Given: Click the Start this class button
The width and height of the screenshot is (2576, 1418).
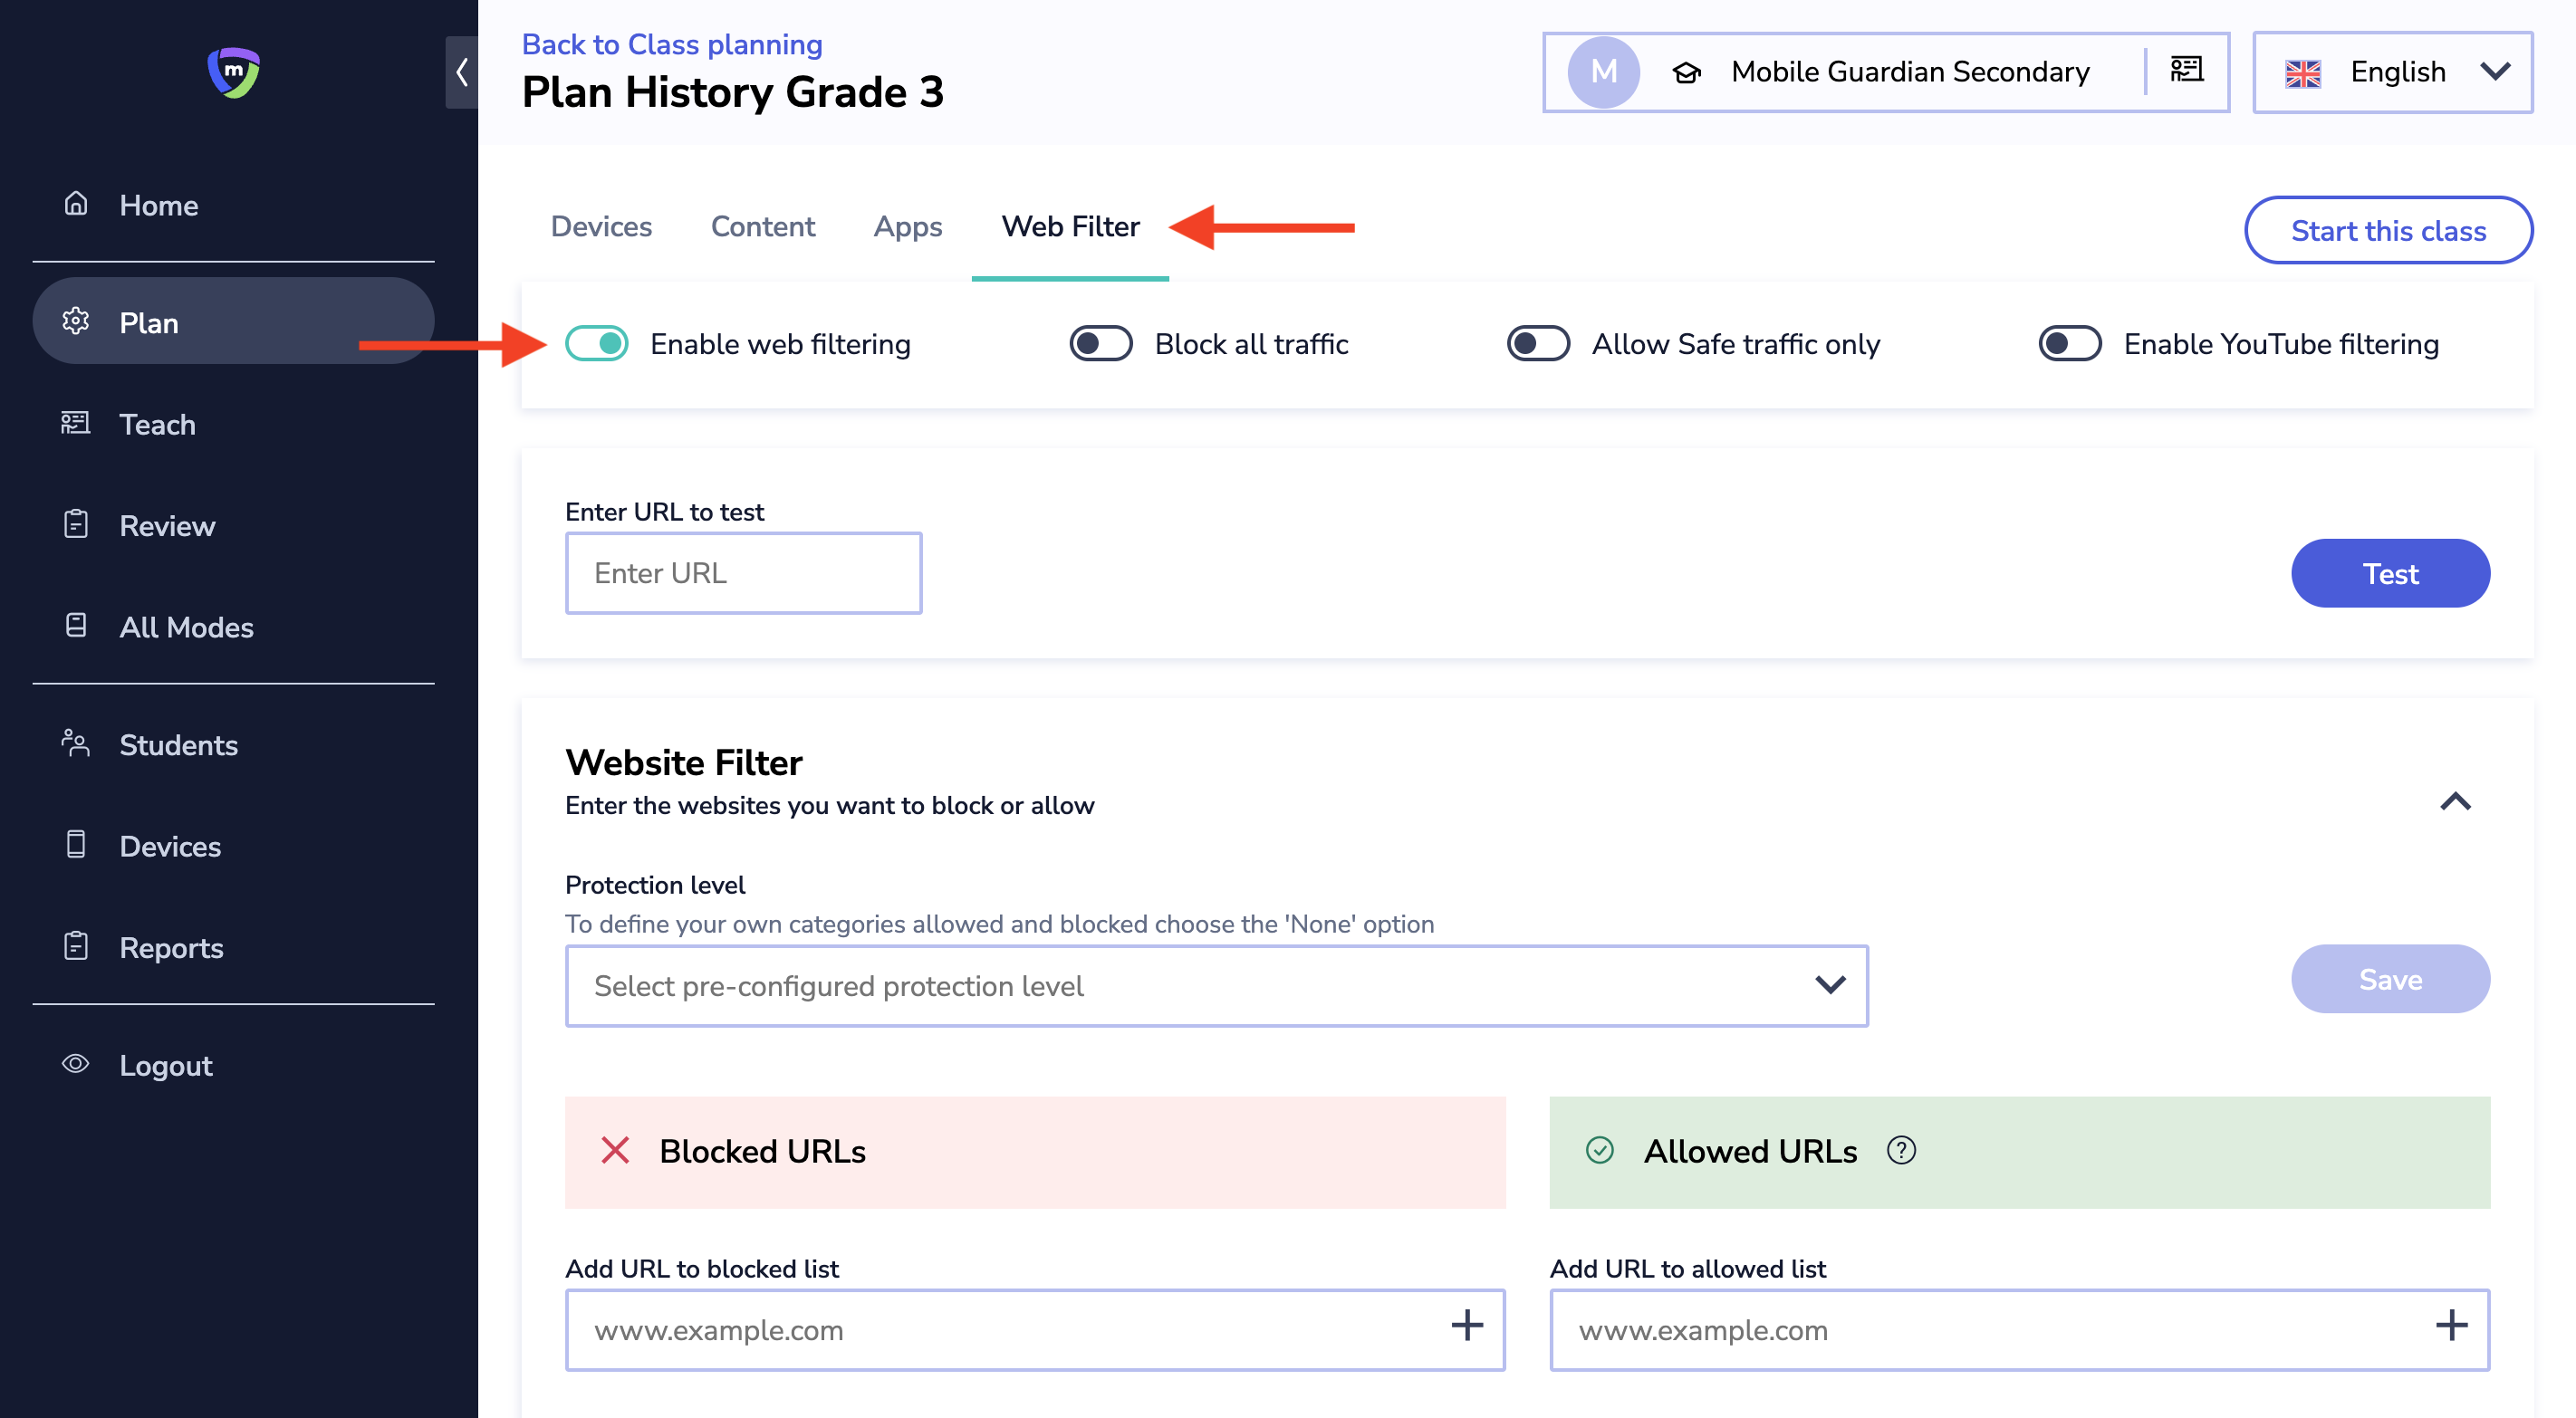Looking at the screenshot, I should 2388,231.
